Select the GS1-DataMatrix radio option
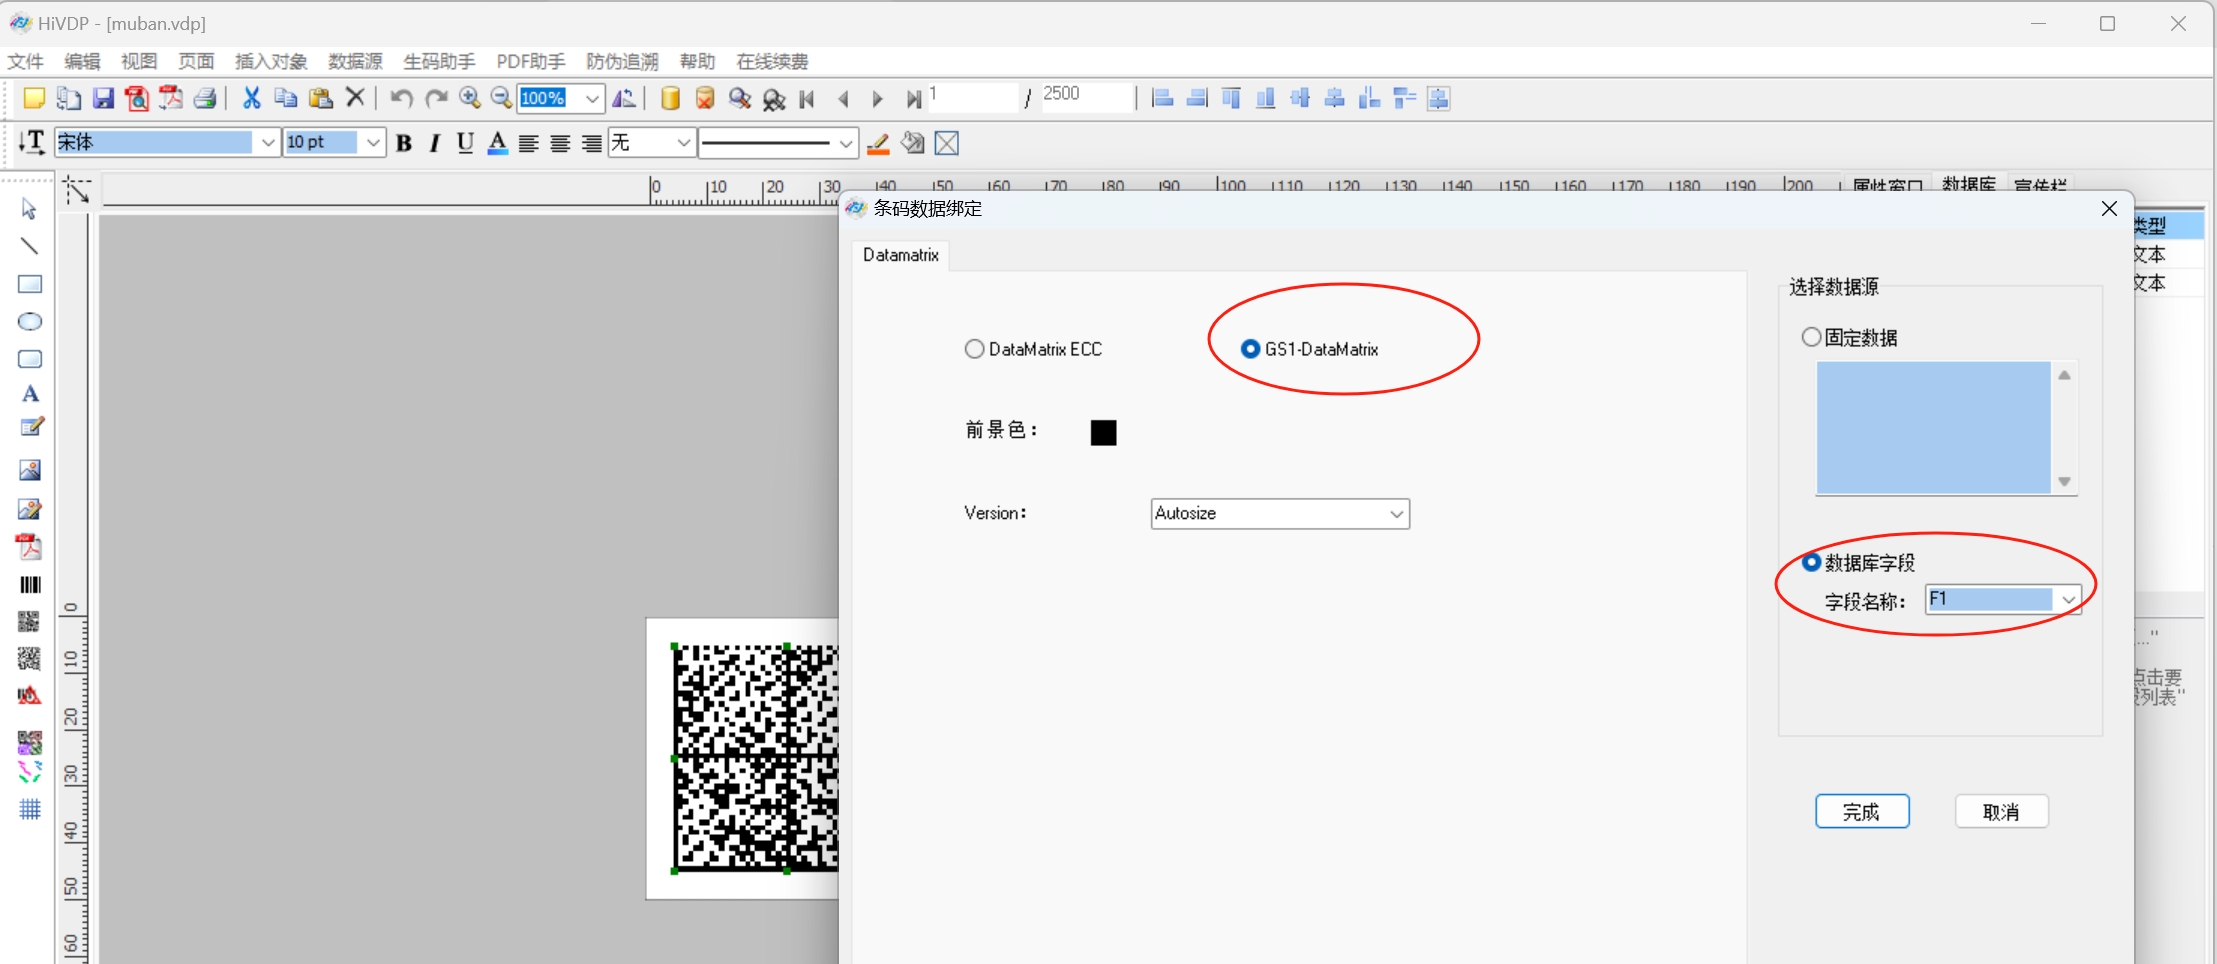The width and height of the screenshot is (2217, 964). [x=1309, y=349]
